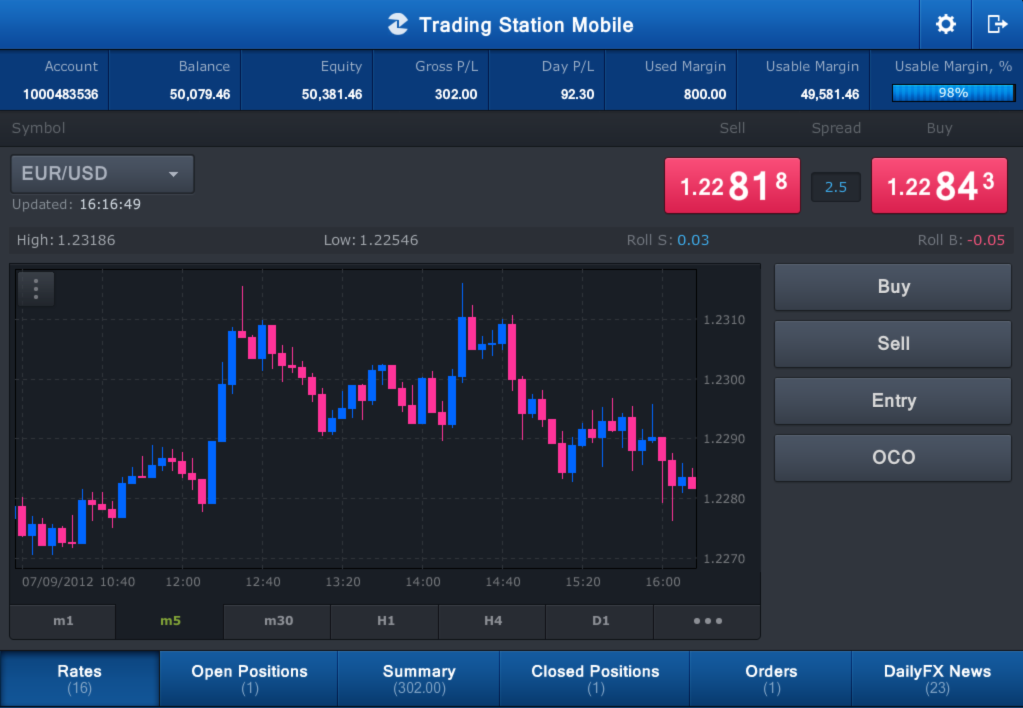Select the H4 timeframe
Image resolution: width=1023 pixels, height=708 pixels.
pos(493,621)
